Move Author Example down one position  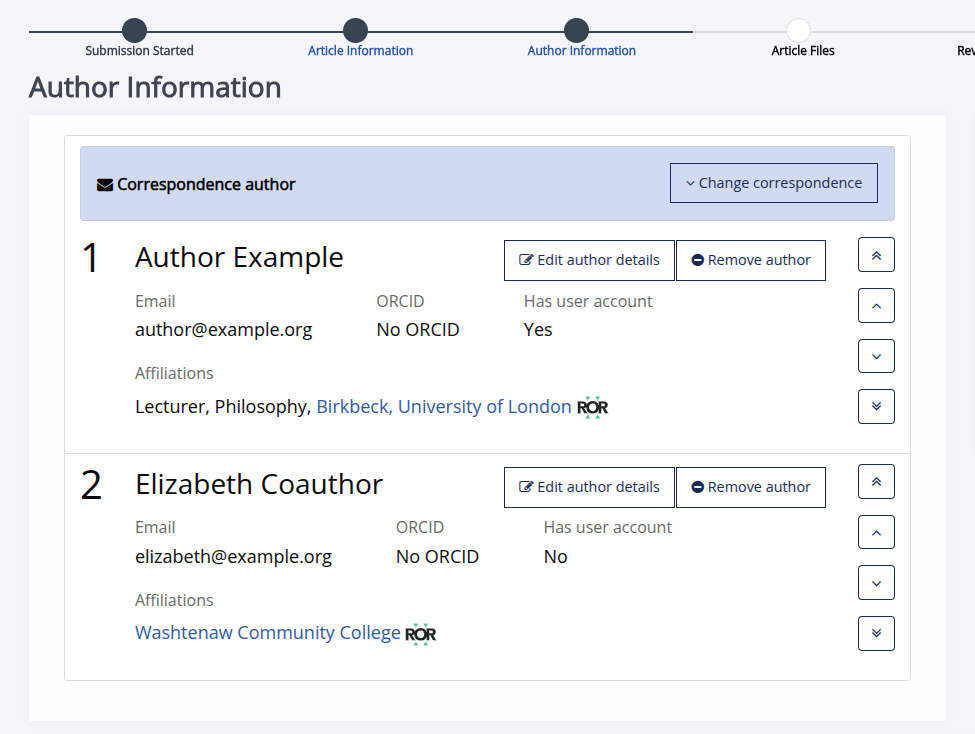pyautogui.click(x=876, y=356)
